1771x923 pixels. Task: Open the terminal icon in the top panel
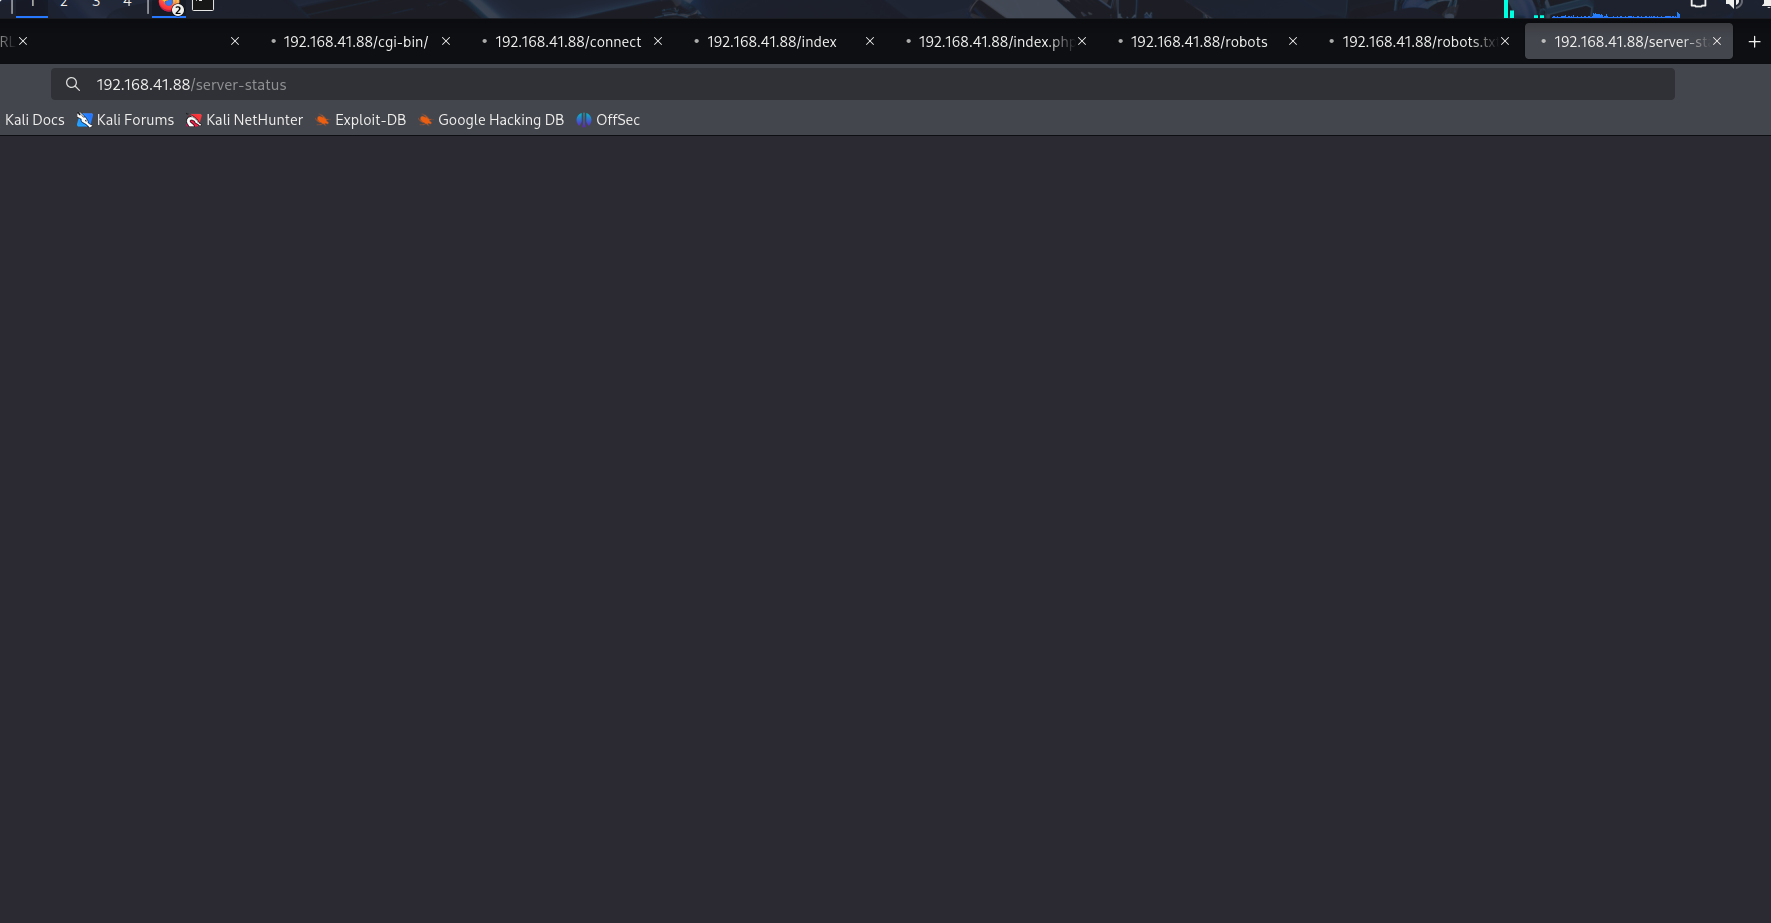[x=203, y=4]
